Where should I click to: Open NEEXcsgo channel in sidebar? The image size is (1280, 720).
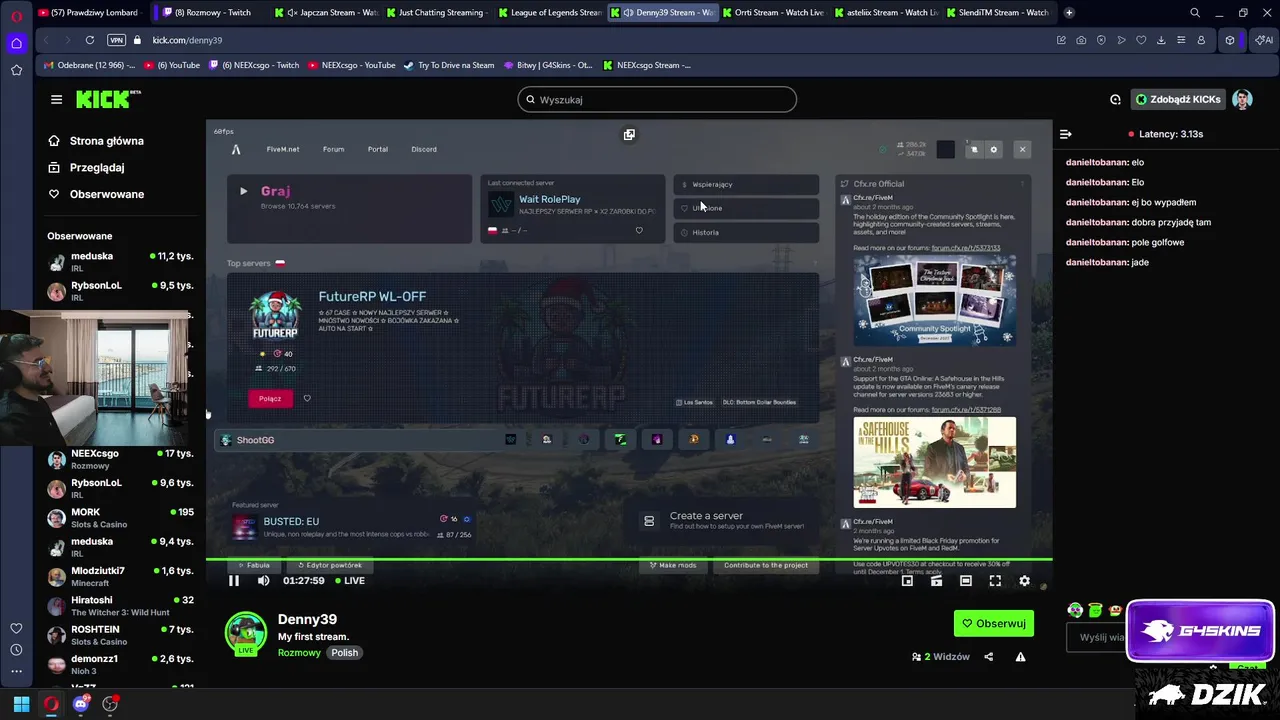(x=120, y=459)
